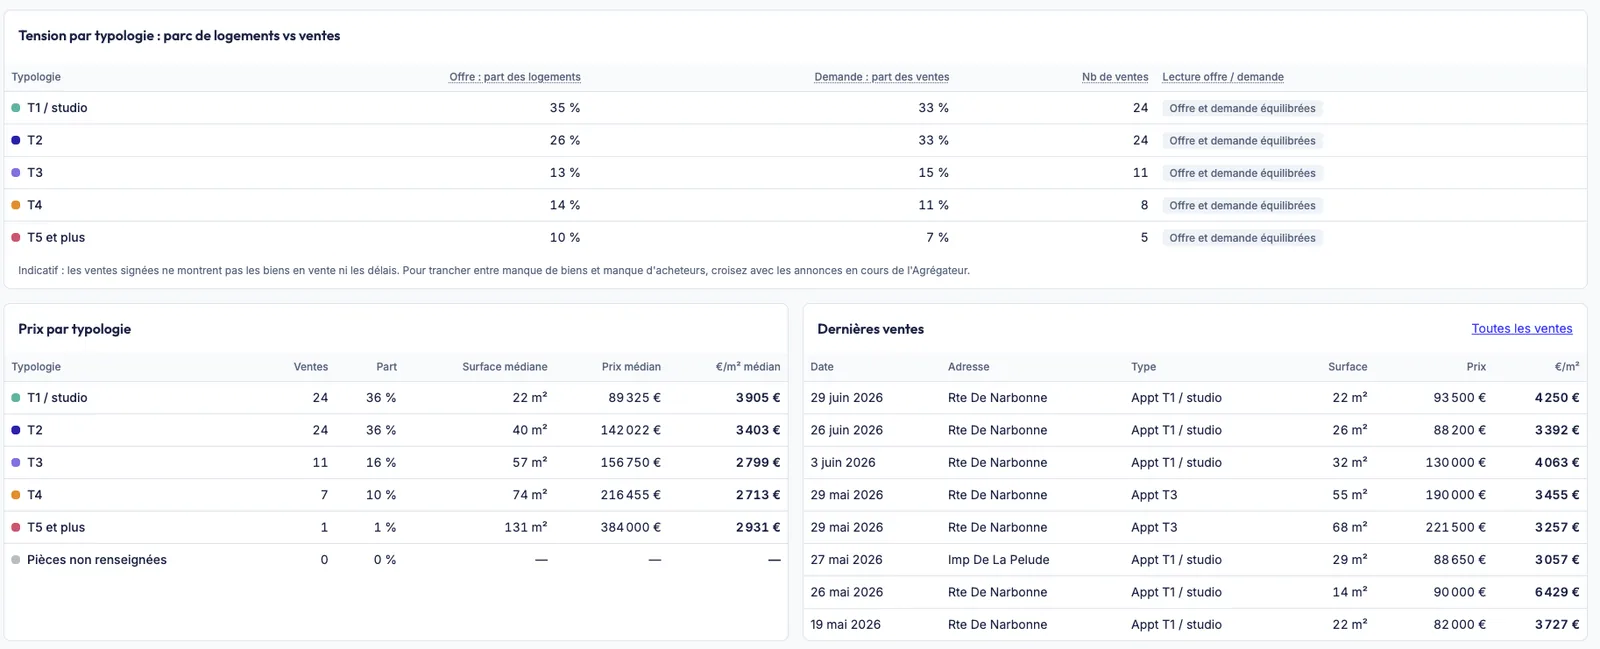Select the "26 mai 2026" sale date
The width and height of the screenshot is (1600, 649).
click(x=847, y=592)
